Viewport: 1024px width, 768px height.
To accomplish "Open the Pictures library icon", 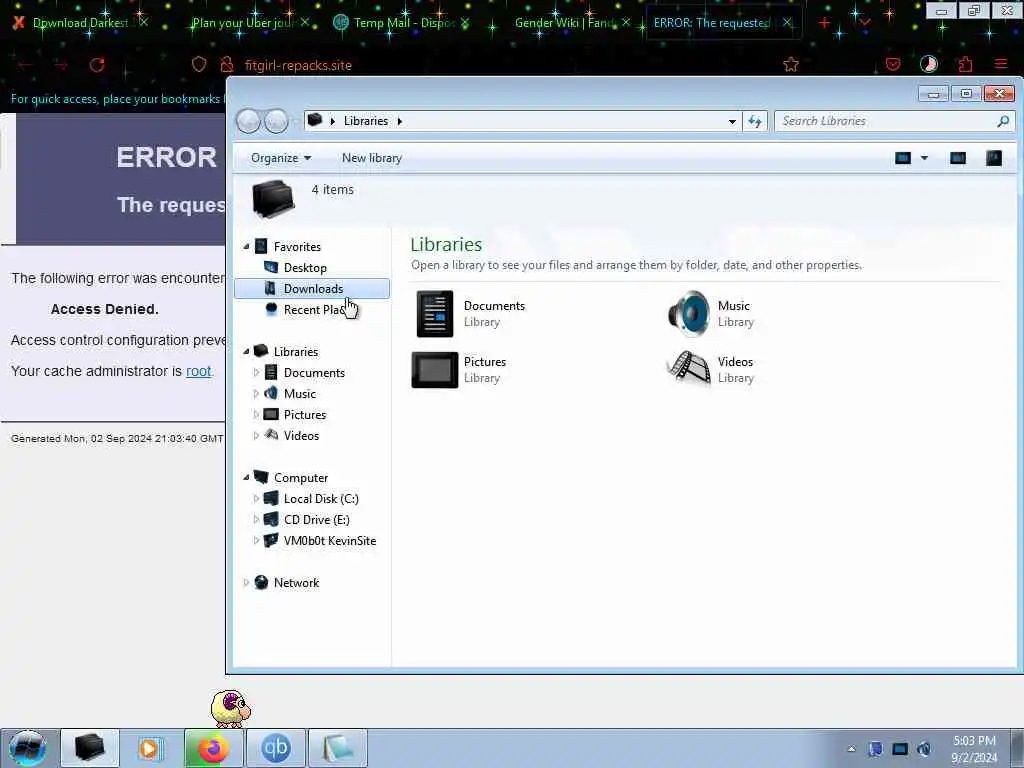I will pos(435,370).
